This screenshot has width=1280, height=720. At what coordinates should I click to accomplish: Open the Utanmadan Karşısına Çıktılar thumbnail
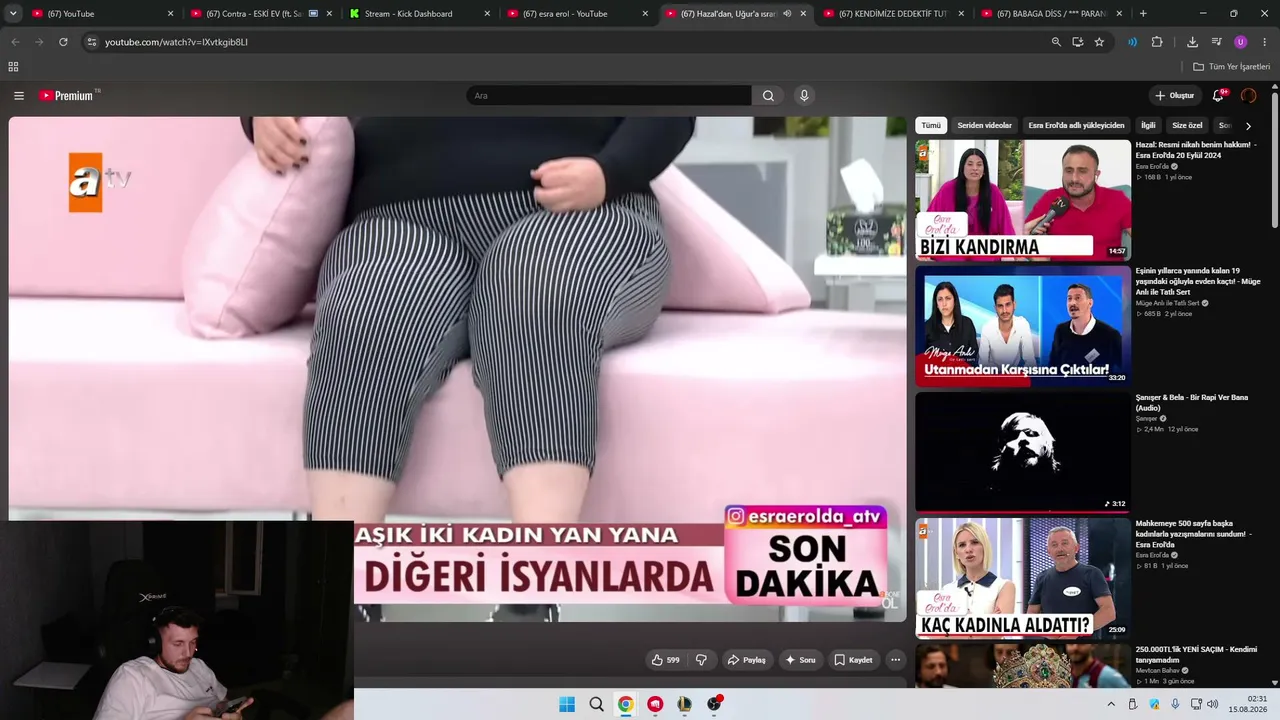pyautogui.click(x=1023, y=326)
